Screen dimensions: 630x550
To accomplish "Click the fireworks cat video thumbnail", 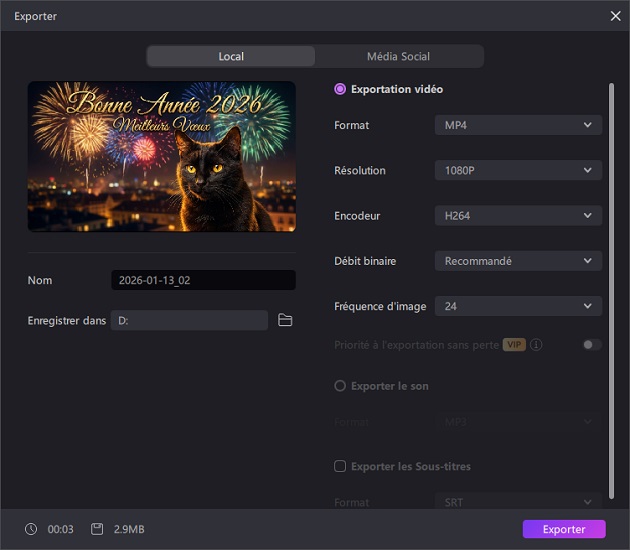I will pyautogui.click(x=162, y=156).
